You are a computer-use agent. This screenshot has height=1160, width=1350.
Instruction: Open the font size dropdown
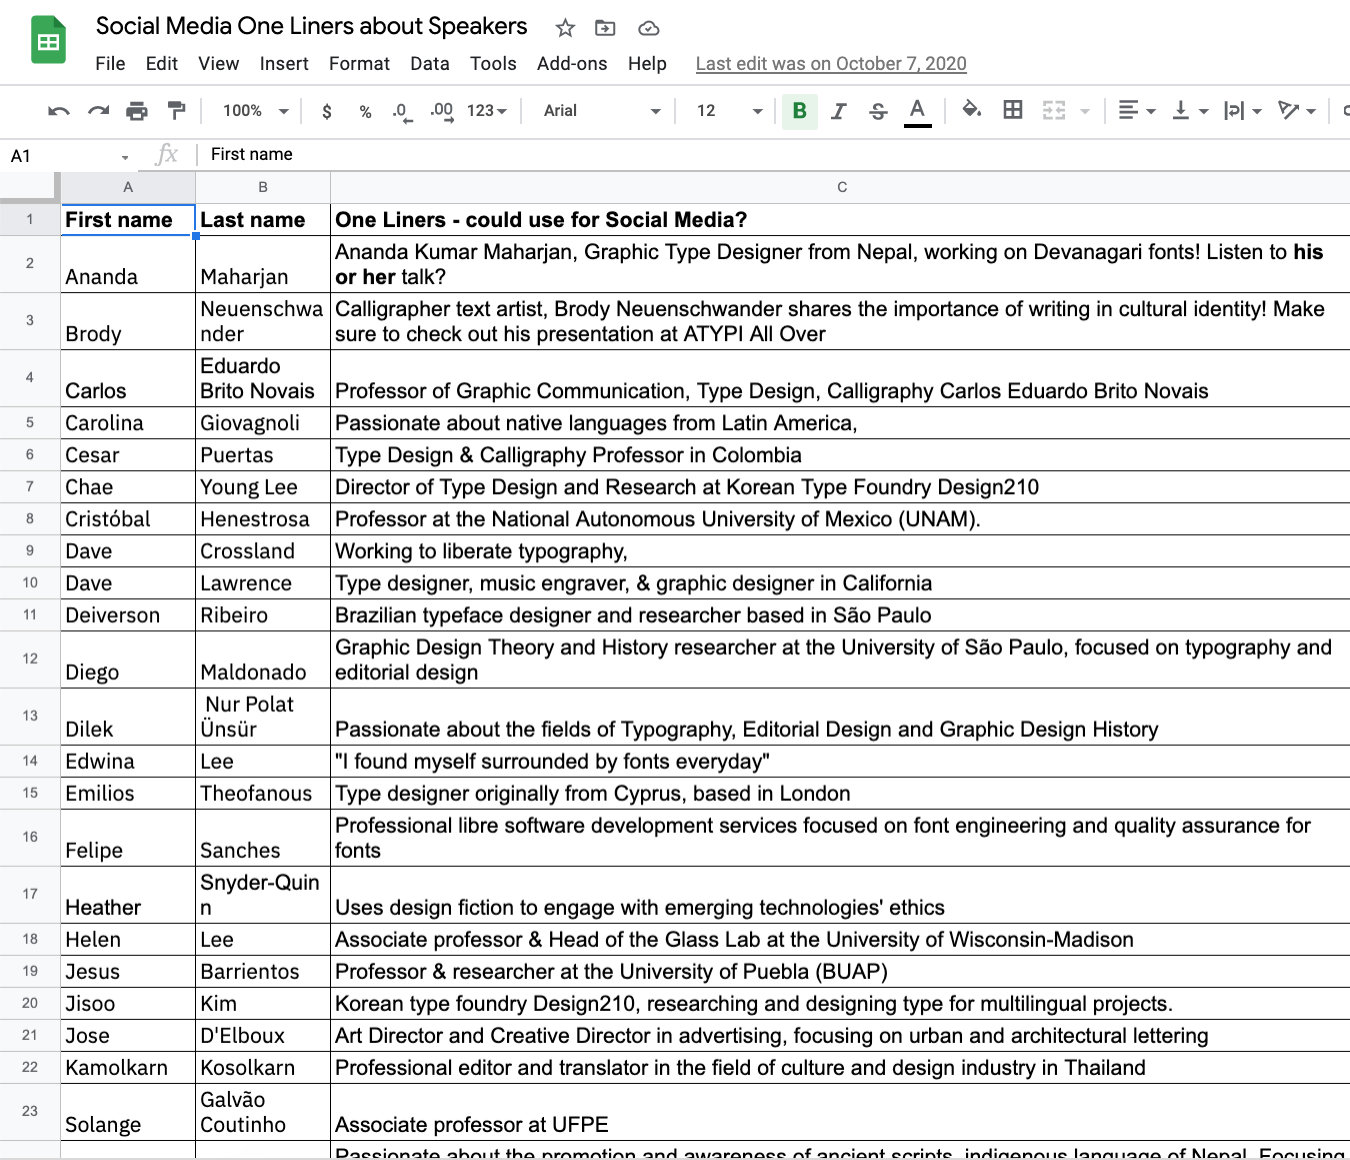[730, 111]
